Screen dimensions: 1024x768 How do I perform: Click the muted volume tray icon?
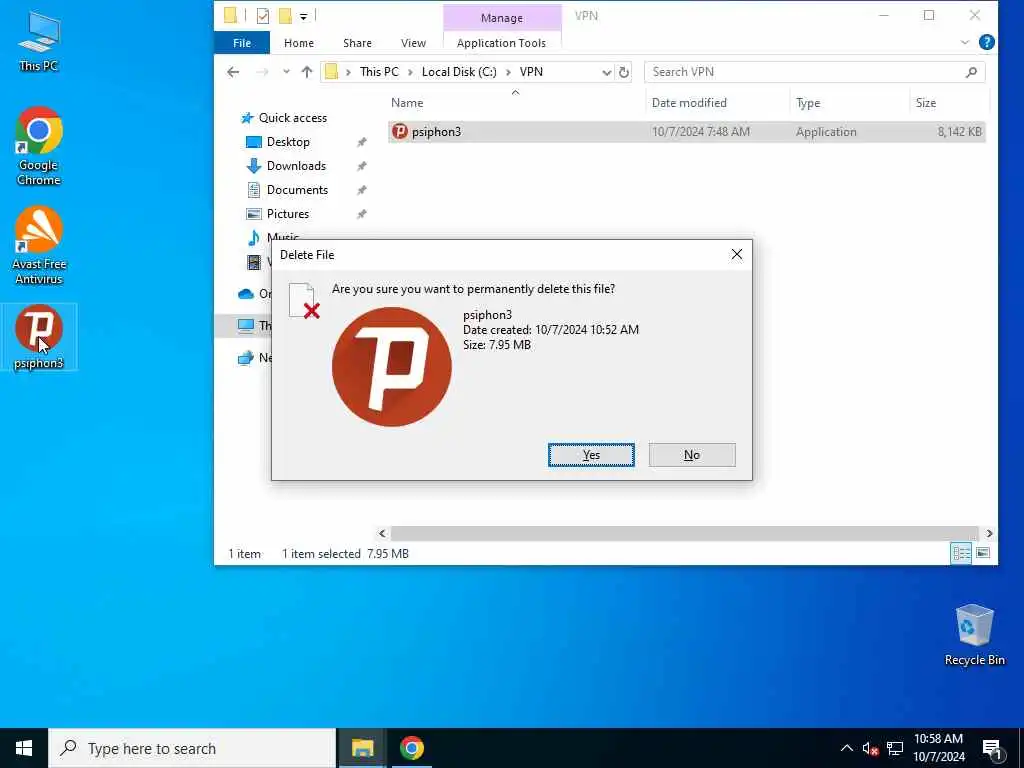[870, 748]
